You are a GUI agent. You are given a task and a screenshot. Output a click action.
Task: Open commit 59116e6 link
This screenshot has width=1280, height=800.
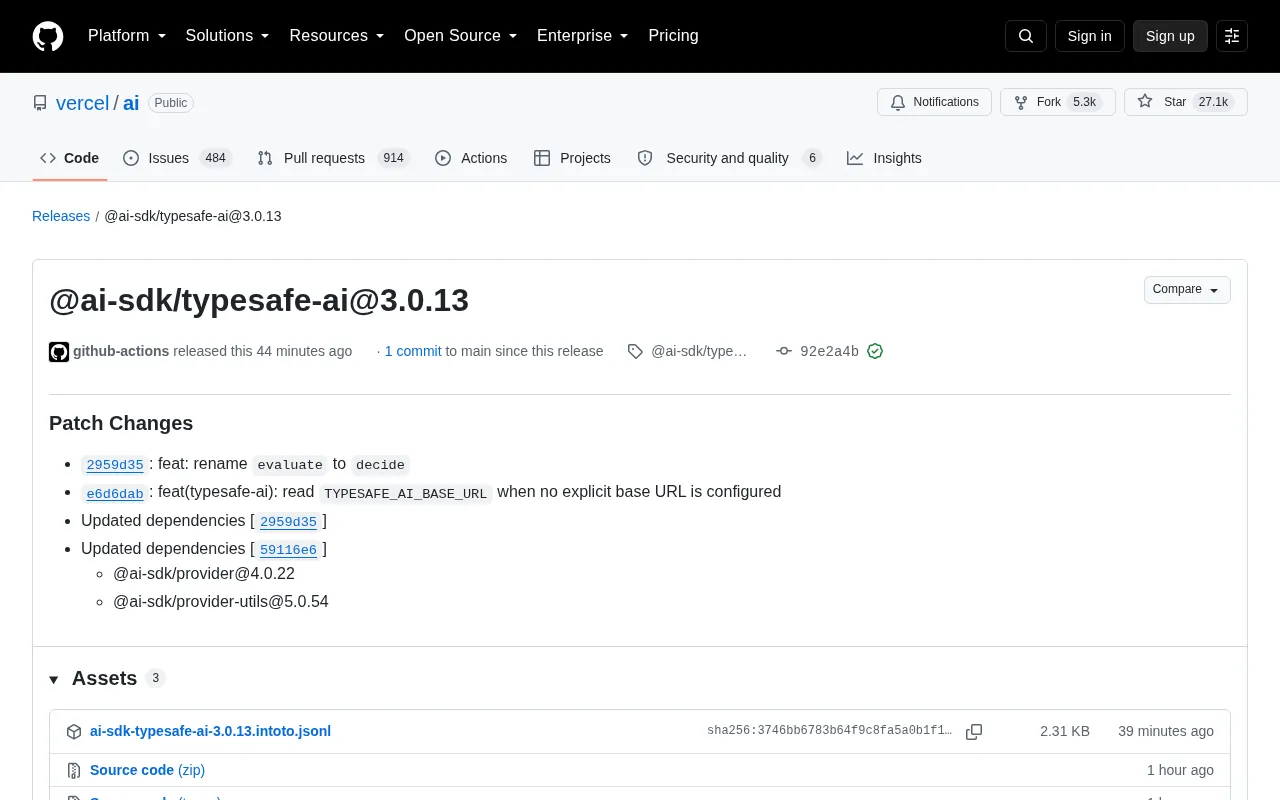tap(288, 550)
